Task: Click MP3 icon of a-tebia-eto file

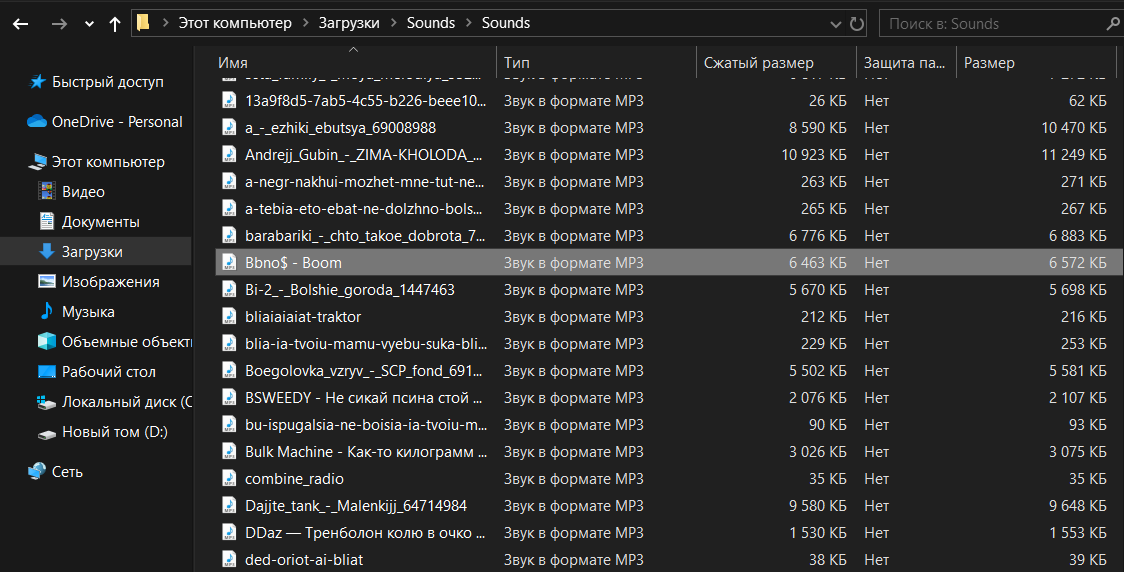Action: click(229, 209)
